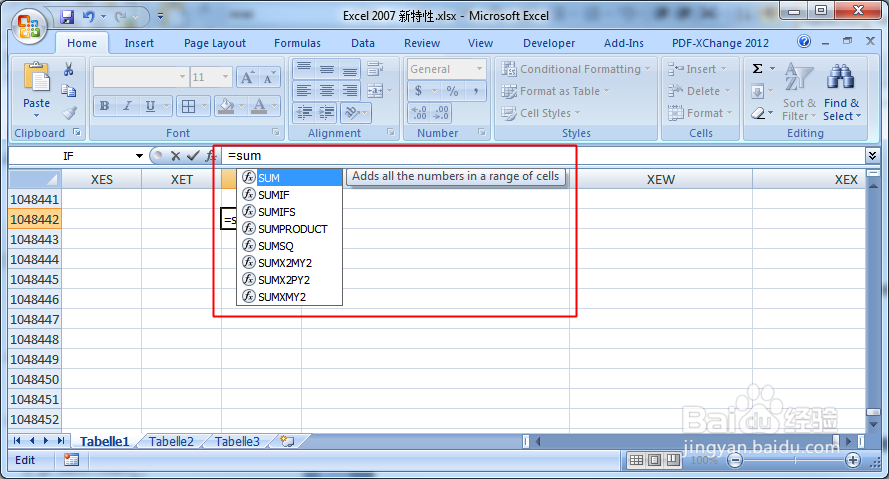Screen dimensions: 889x479
Task: Apply Accounting dollar number format
Action: (418, 91)
